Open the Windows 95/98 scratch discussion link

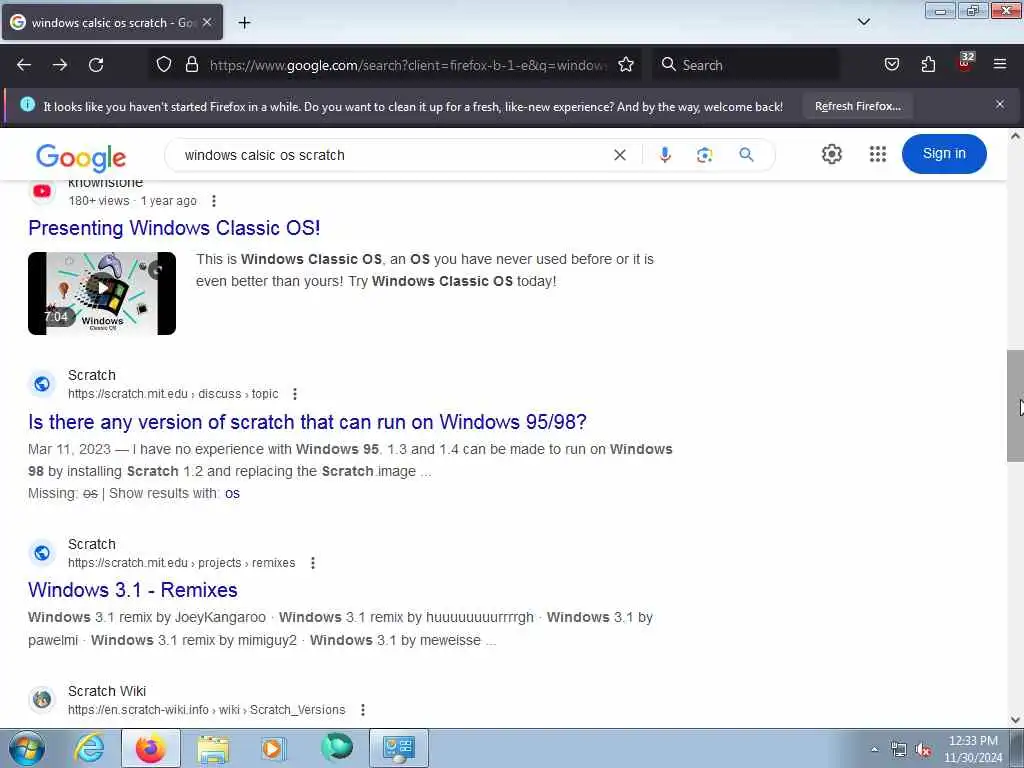click(x=307, y=422)
